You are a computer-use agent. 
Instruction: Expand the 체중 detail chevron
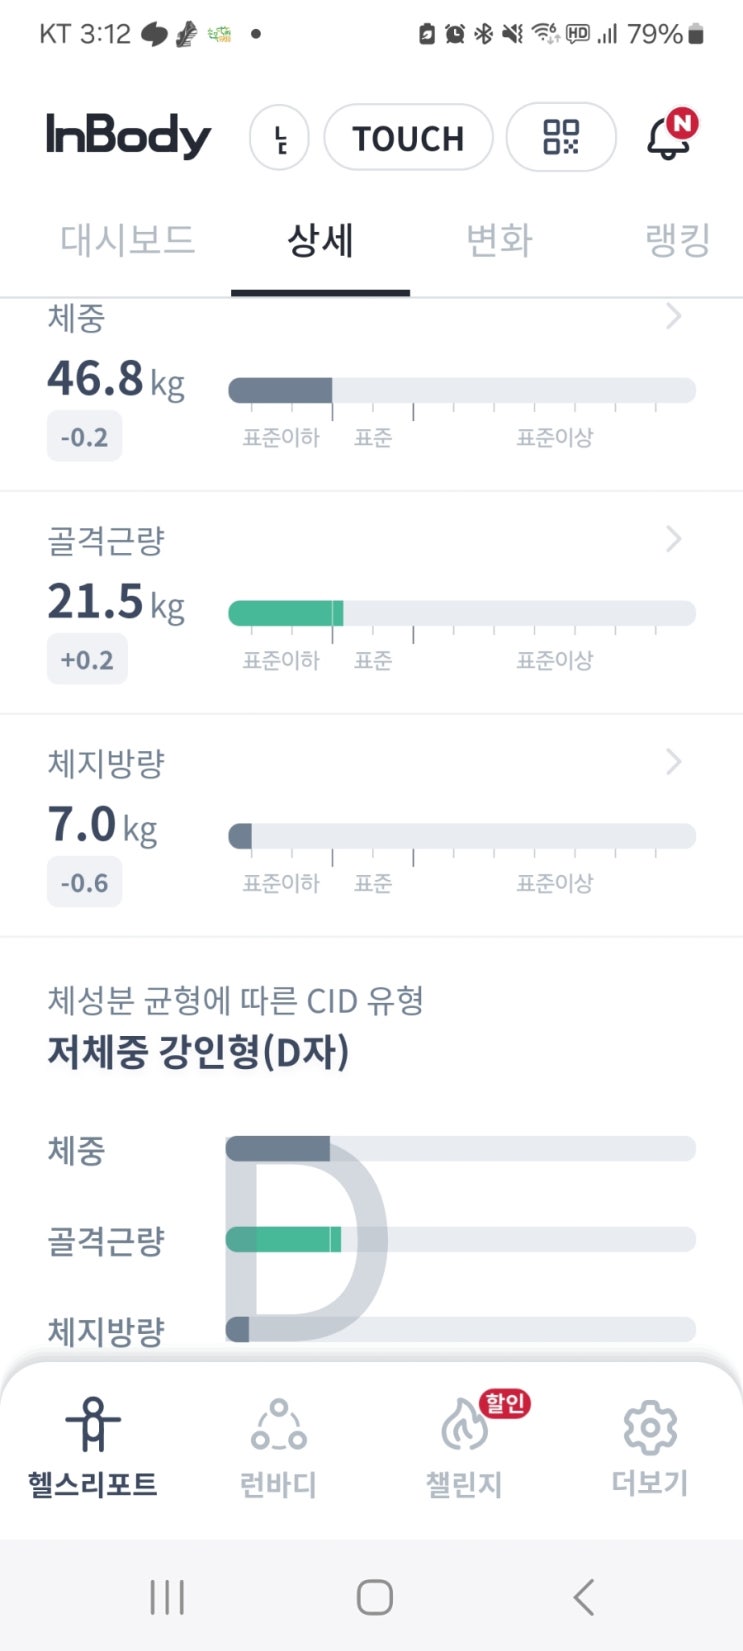(673, 316)
